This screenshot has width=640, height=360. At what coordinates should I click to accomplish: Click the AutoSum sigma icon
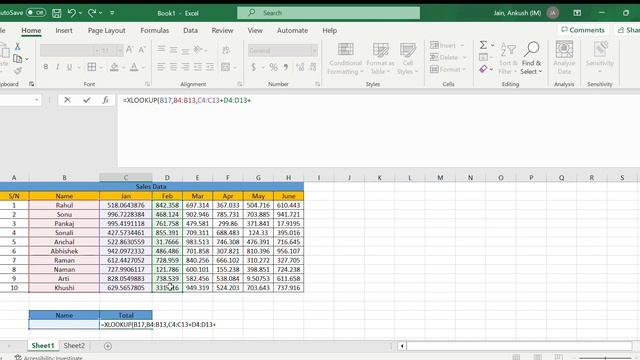point(483,45)
